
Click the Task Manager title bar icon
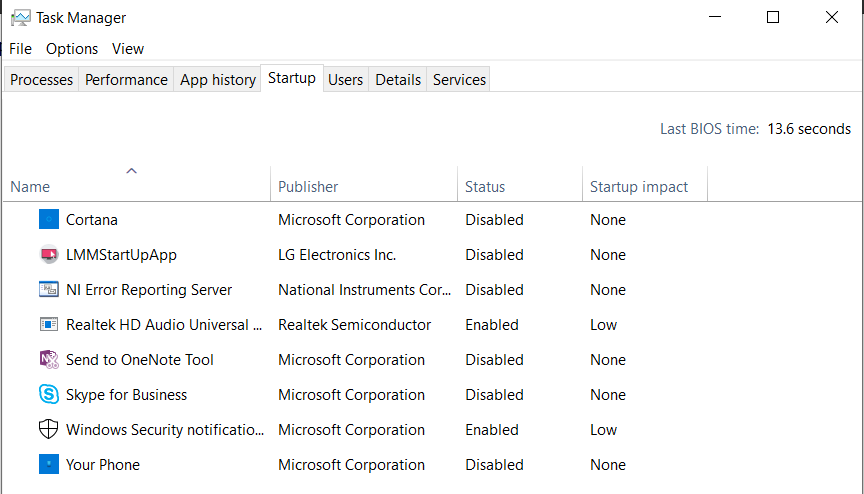(x=20, y=18)
